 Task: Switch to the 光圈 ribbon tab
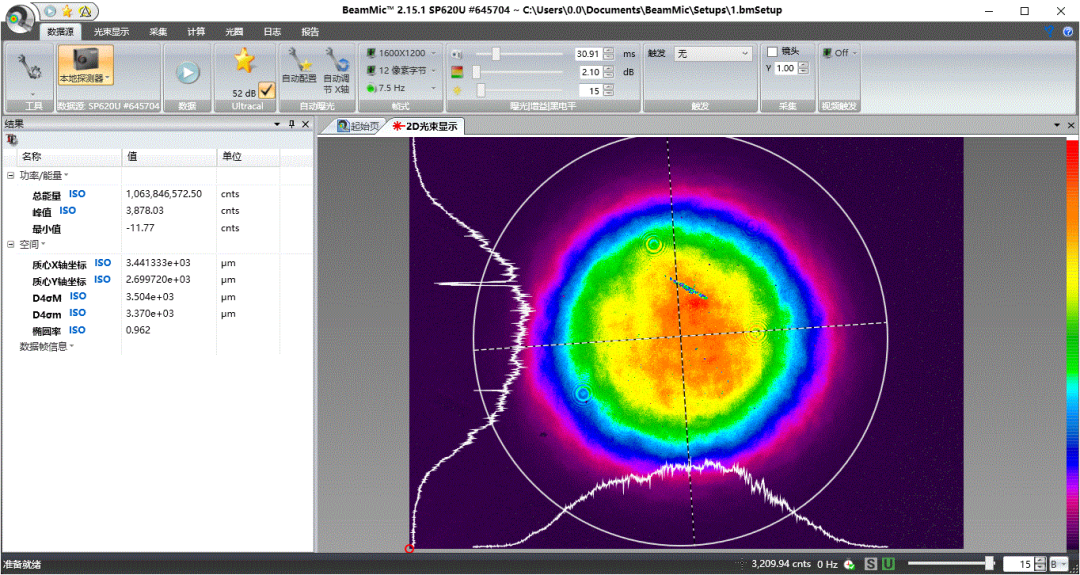coord(234,32)
